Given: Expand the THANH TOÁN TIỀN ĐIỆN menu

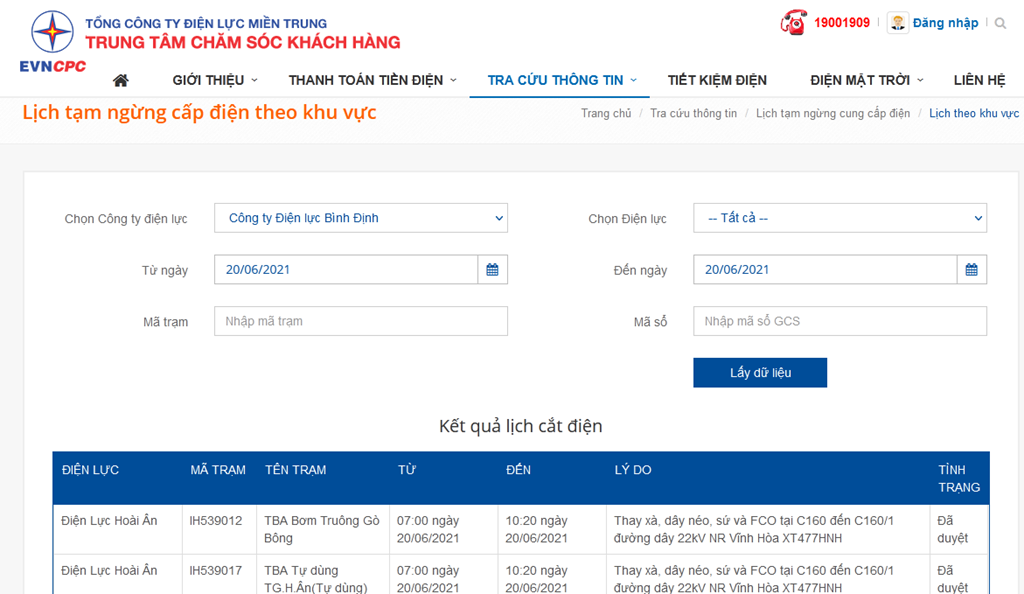Looking at the screenshot, I should 372,80.
